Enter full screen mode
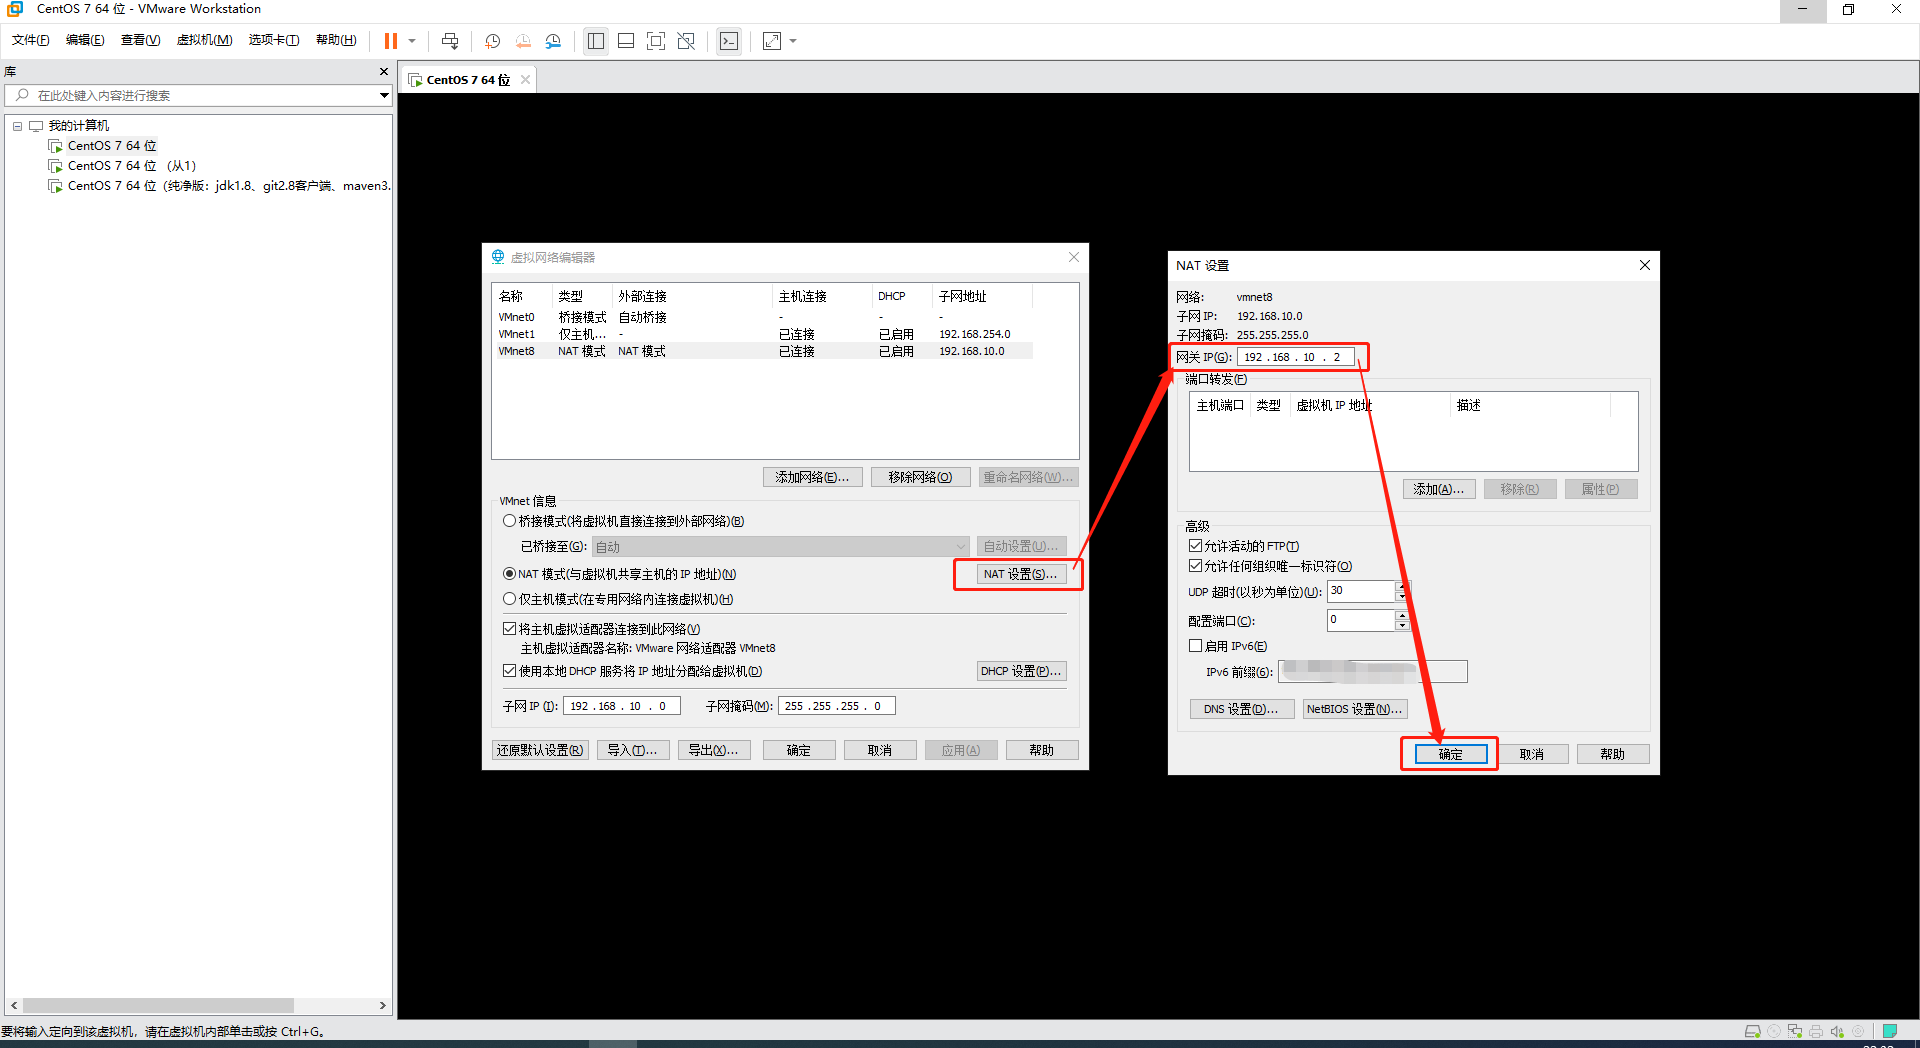Viewport: 1920px width, 1048px height. 656,41
